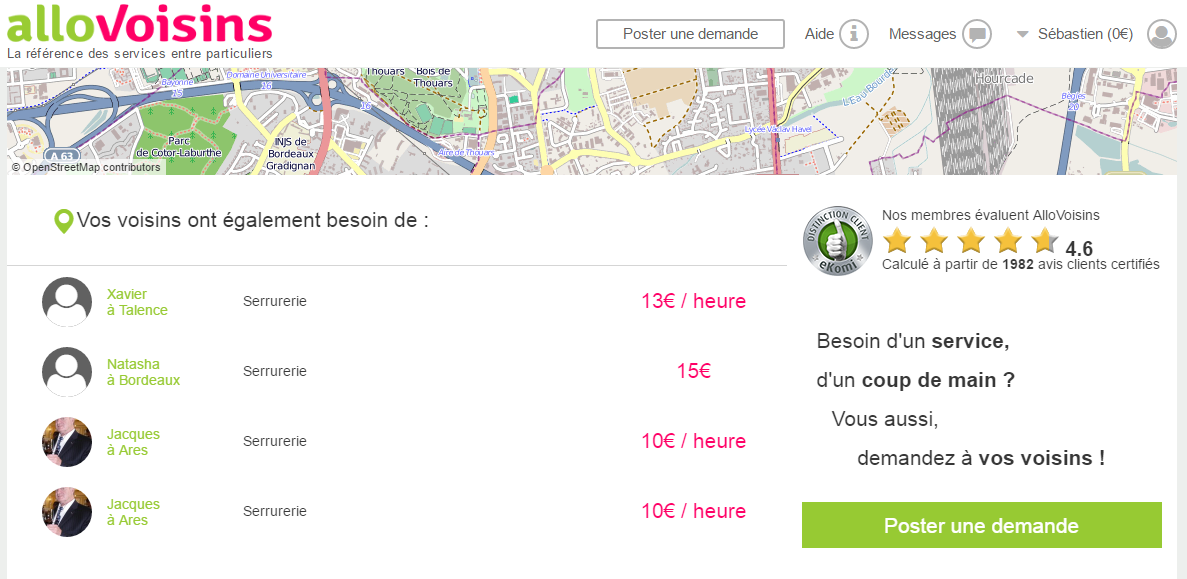Open the Messages menu item

[x=922, y=34]
